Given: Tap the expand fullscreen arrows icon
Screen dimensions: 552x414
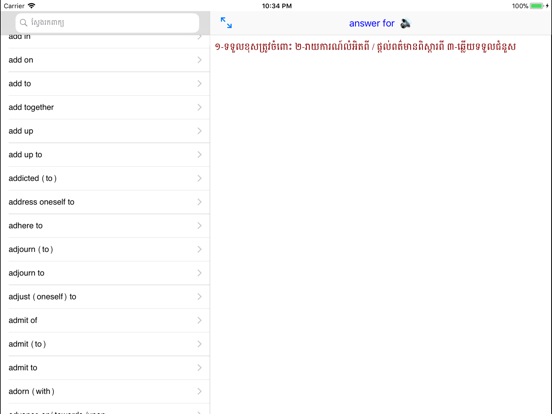Looking at the screenshot, I should point(226,23).
